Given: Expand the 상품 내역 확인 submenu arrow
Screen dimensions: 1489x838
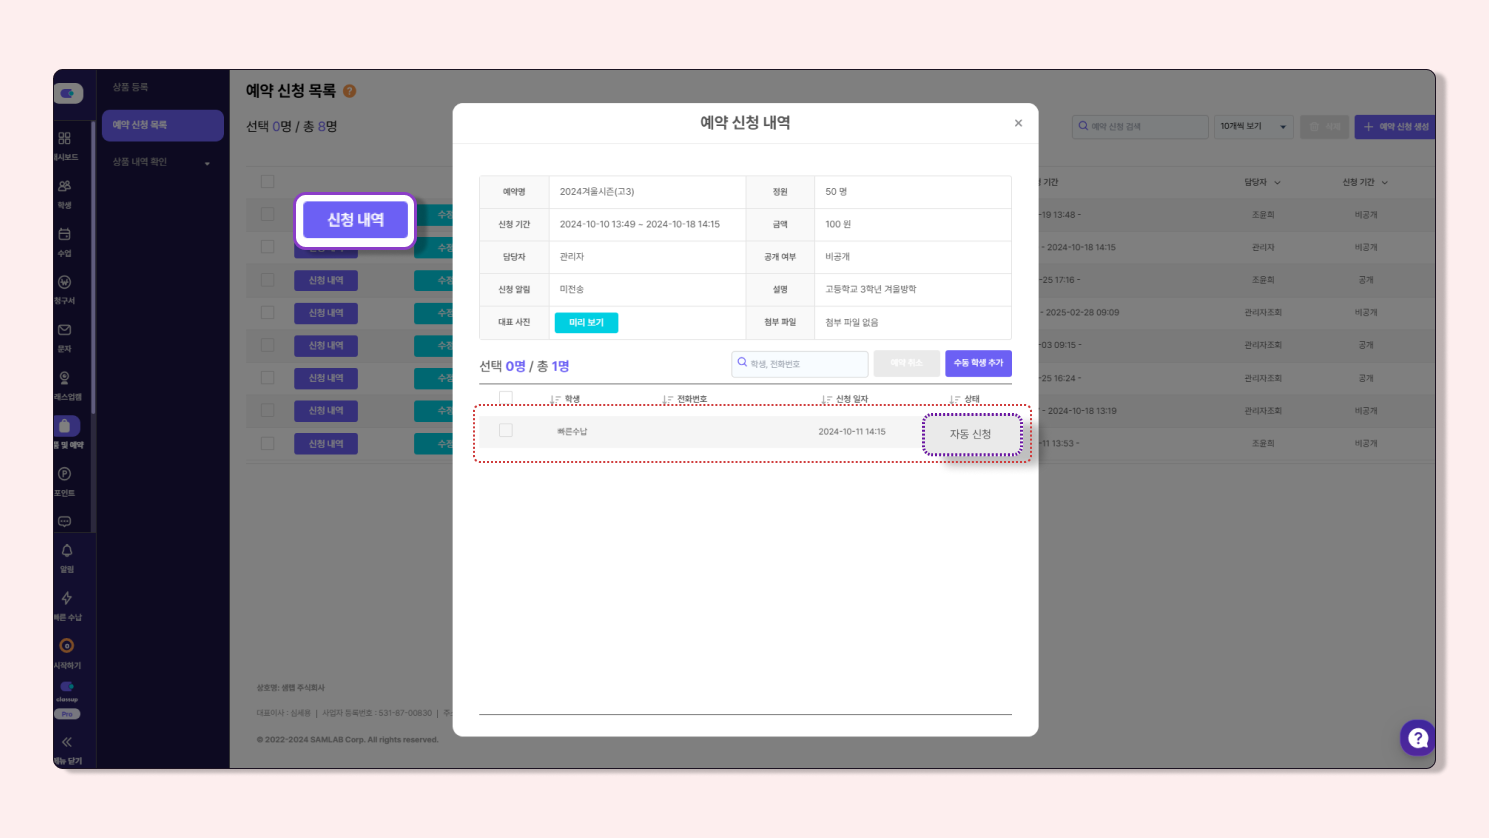Looking at the screenshot, I should coord(207,163).
